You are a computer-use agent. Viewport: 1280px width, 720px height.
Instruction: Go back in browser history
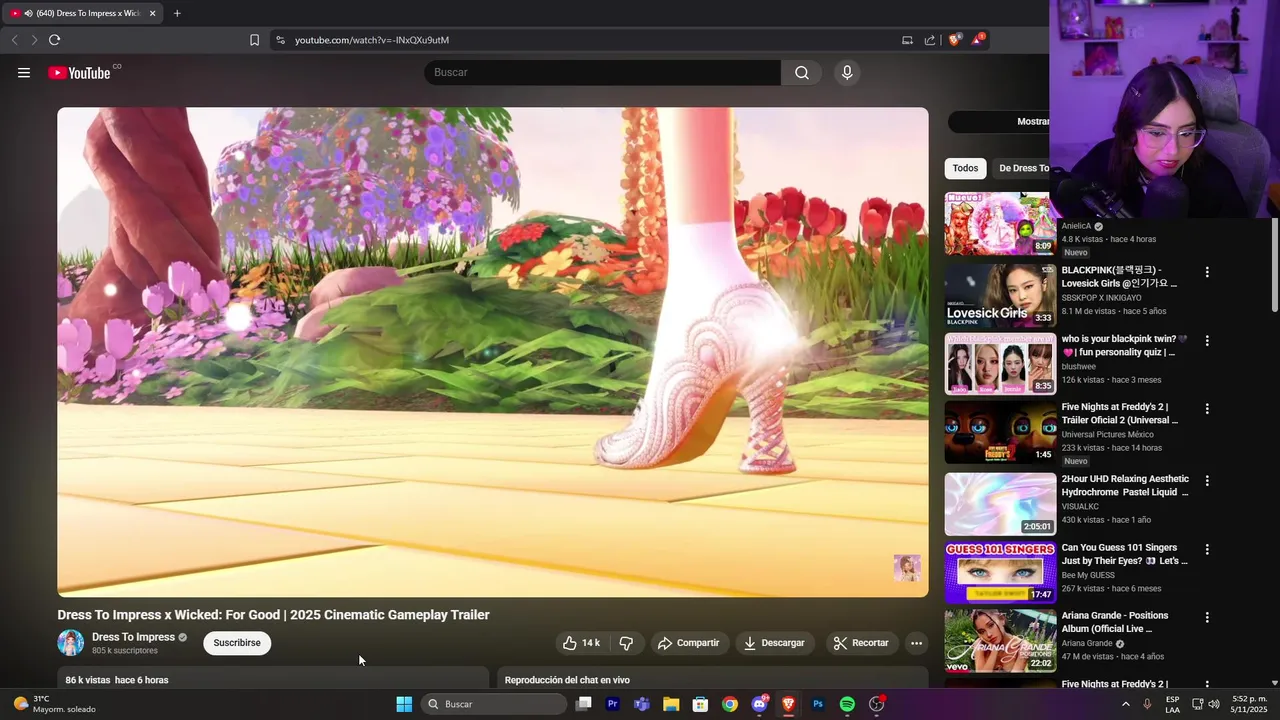14,40
